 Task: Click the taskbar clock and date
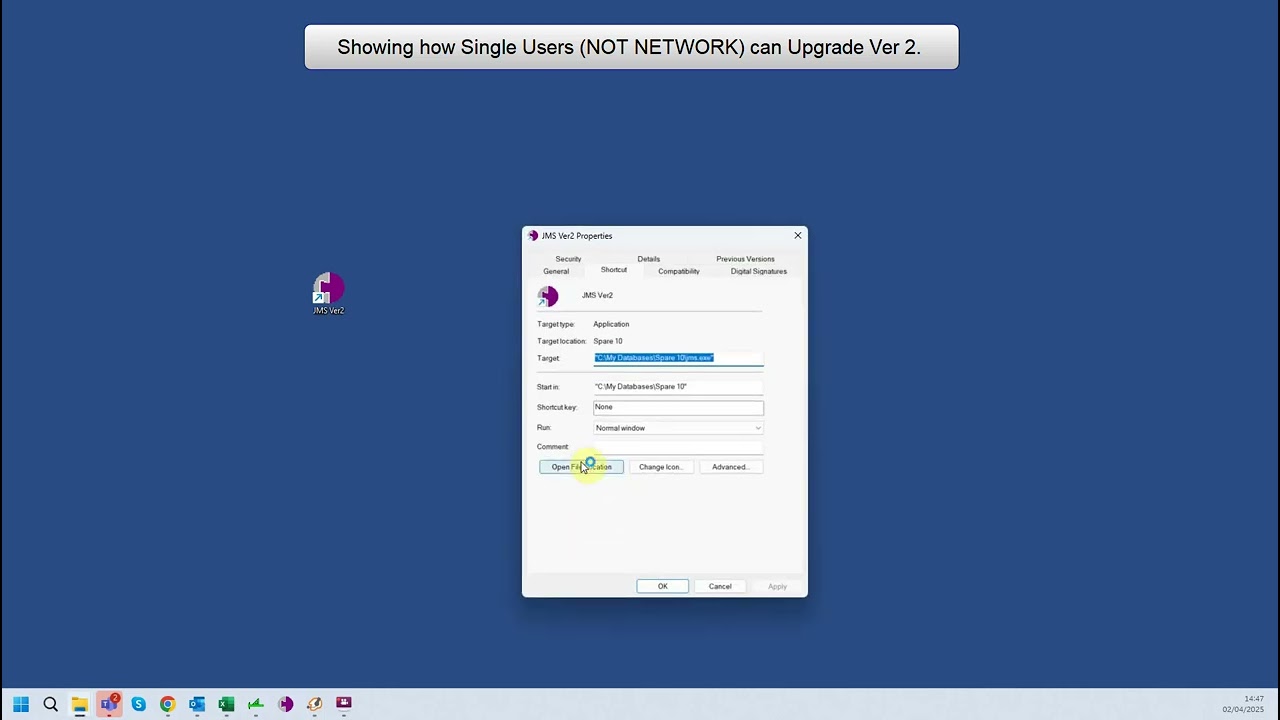1243,704
